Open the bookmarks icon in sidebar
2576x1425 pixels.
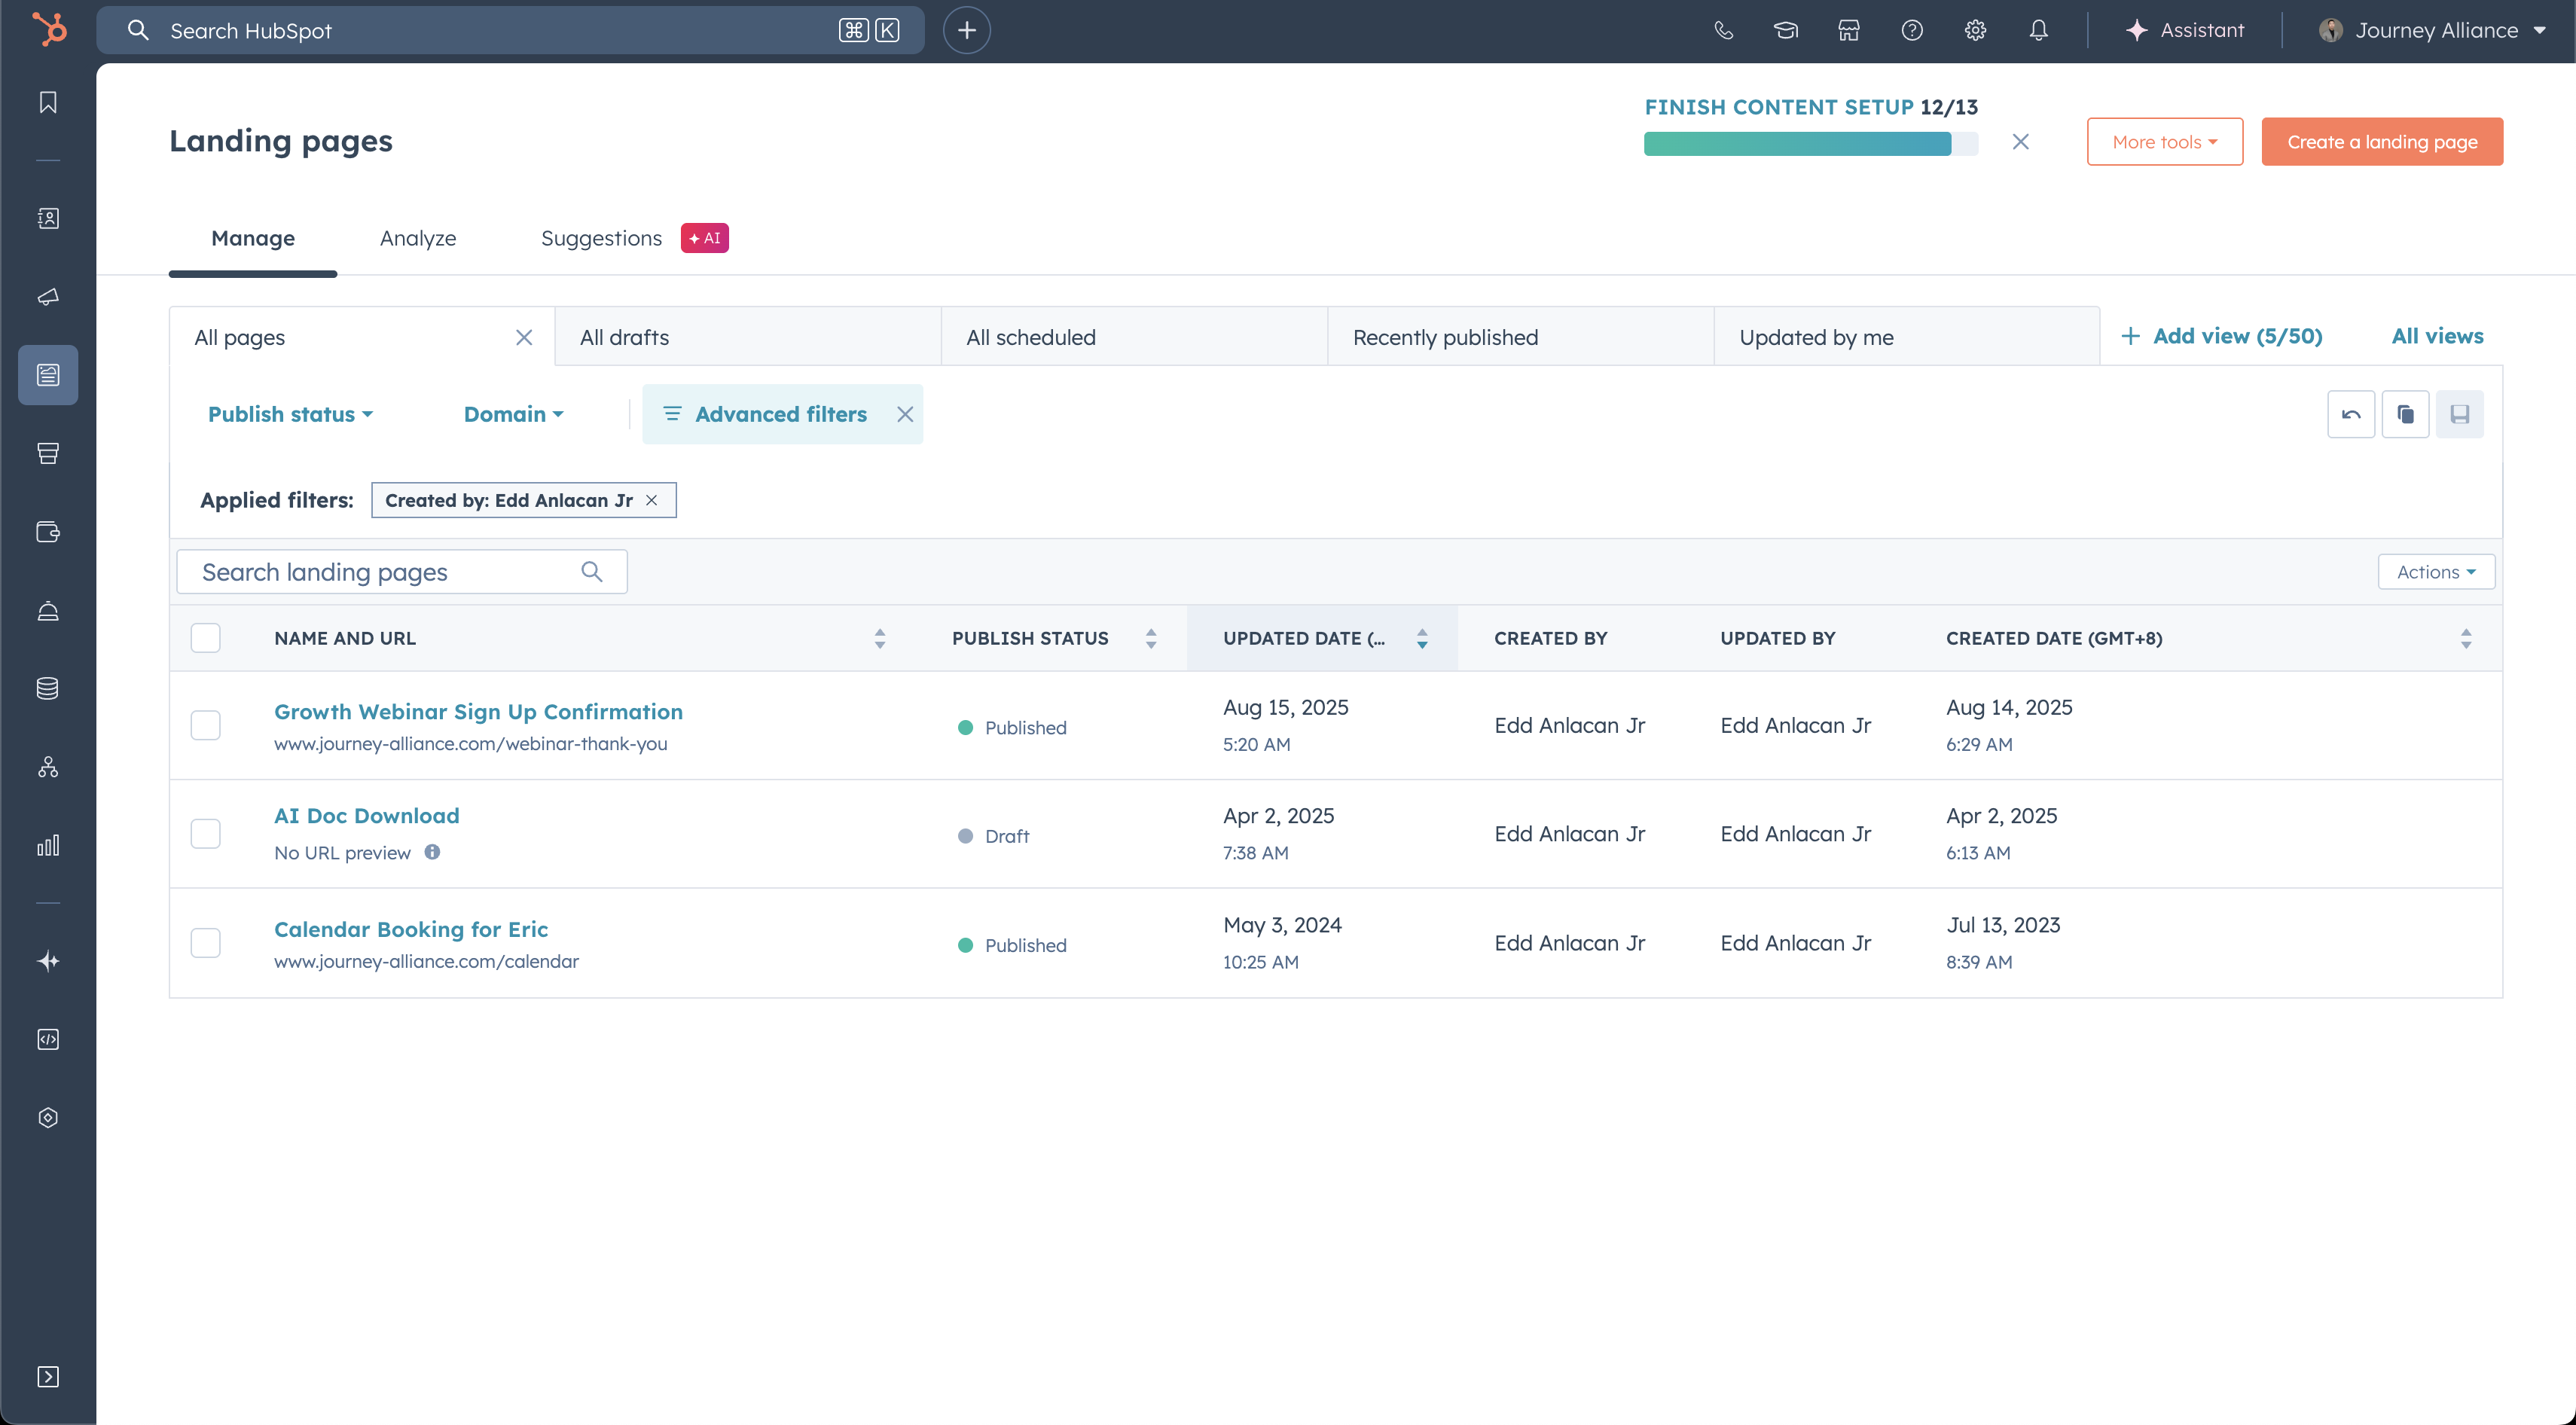[x=48, y=102]
